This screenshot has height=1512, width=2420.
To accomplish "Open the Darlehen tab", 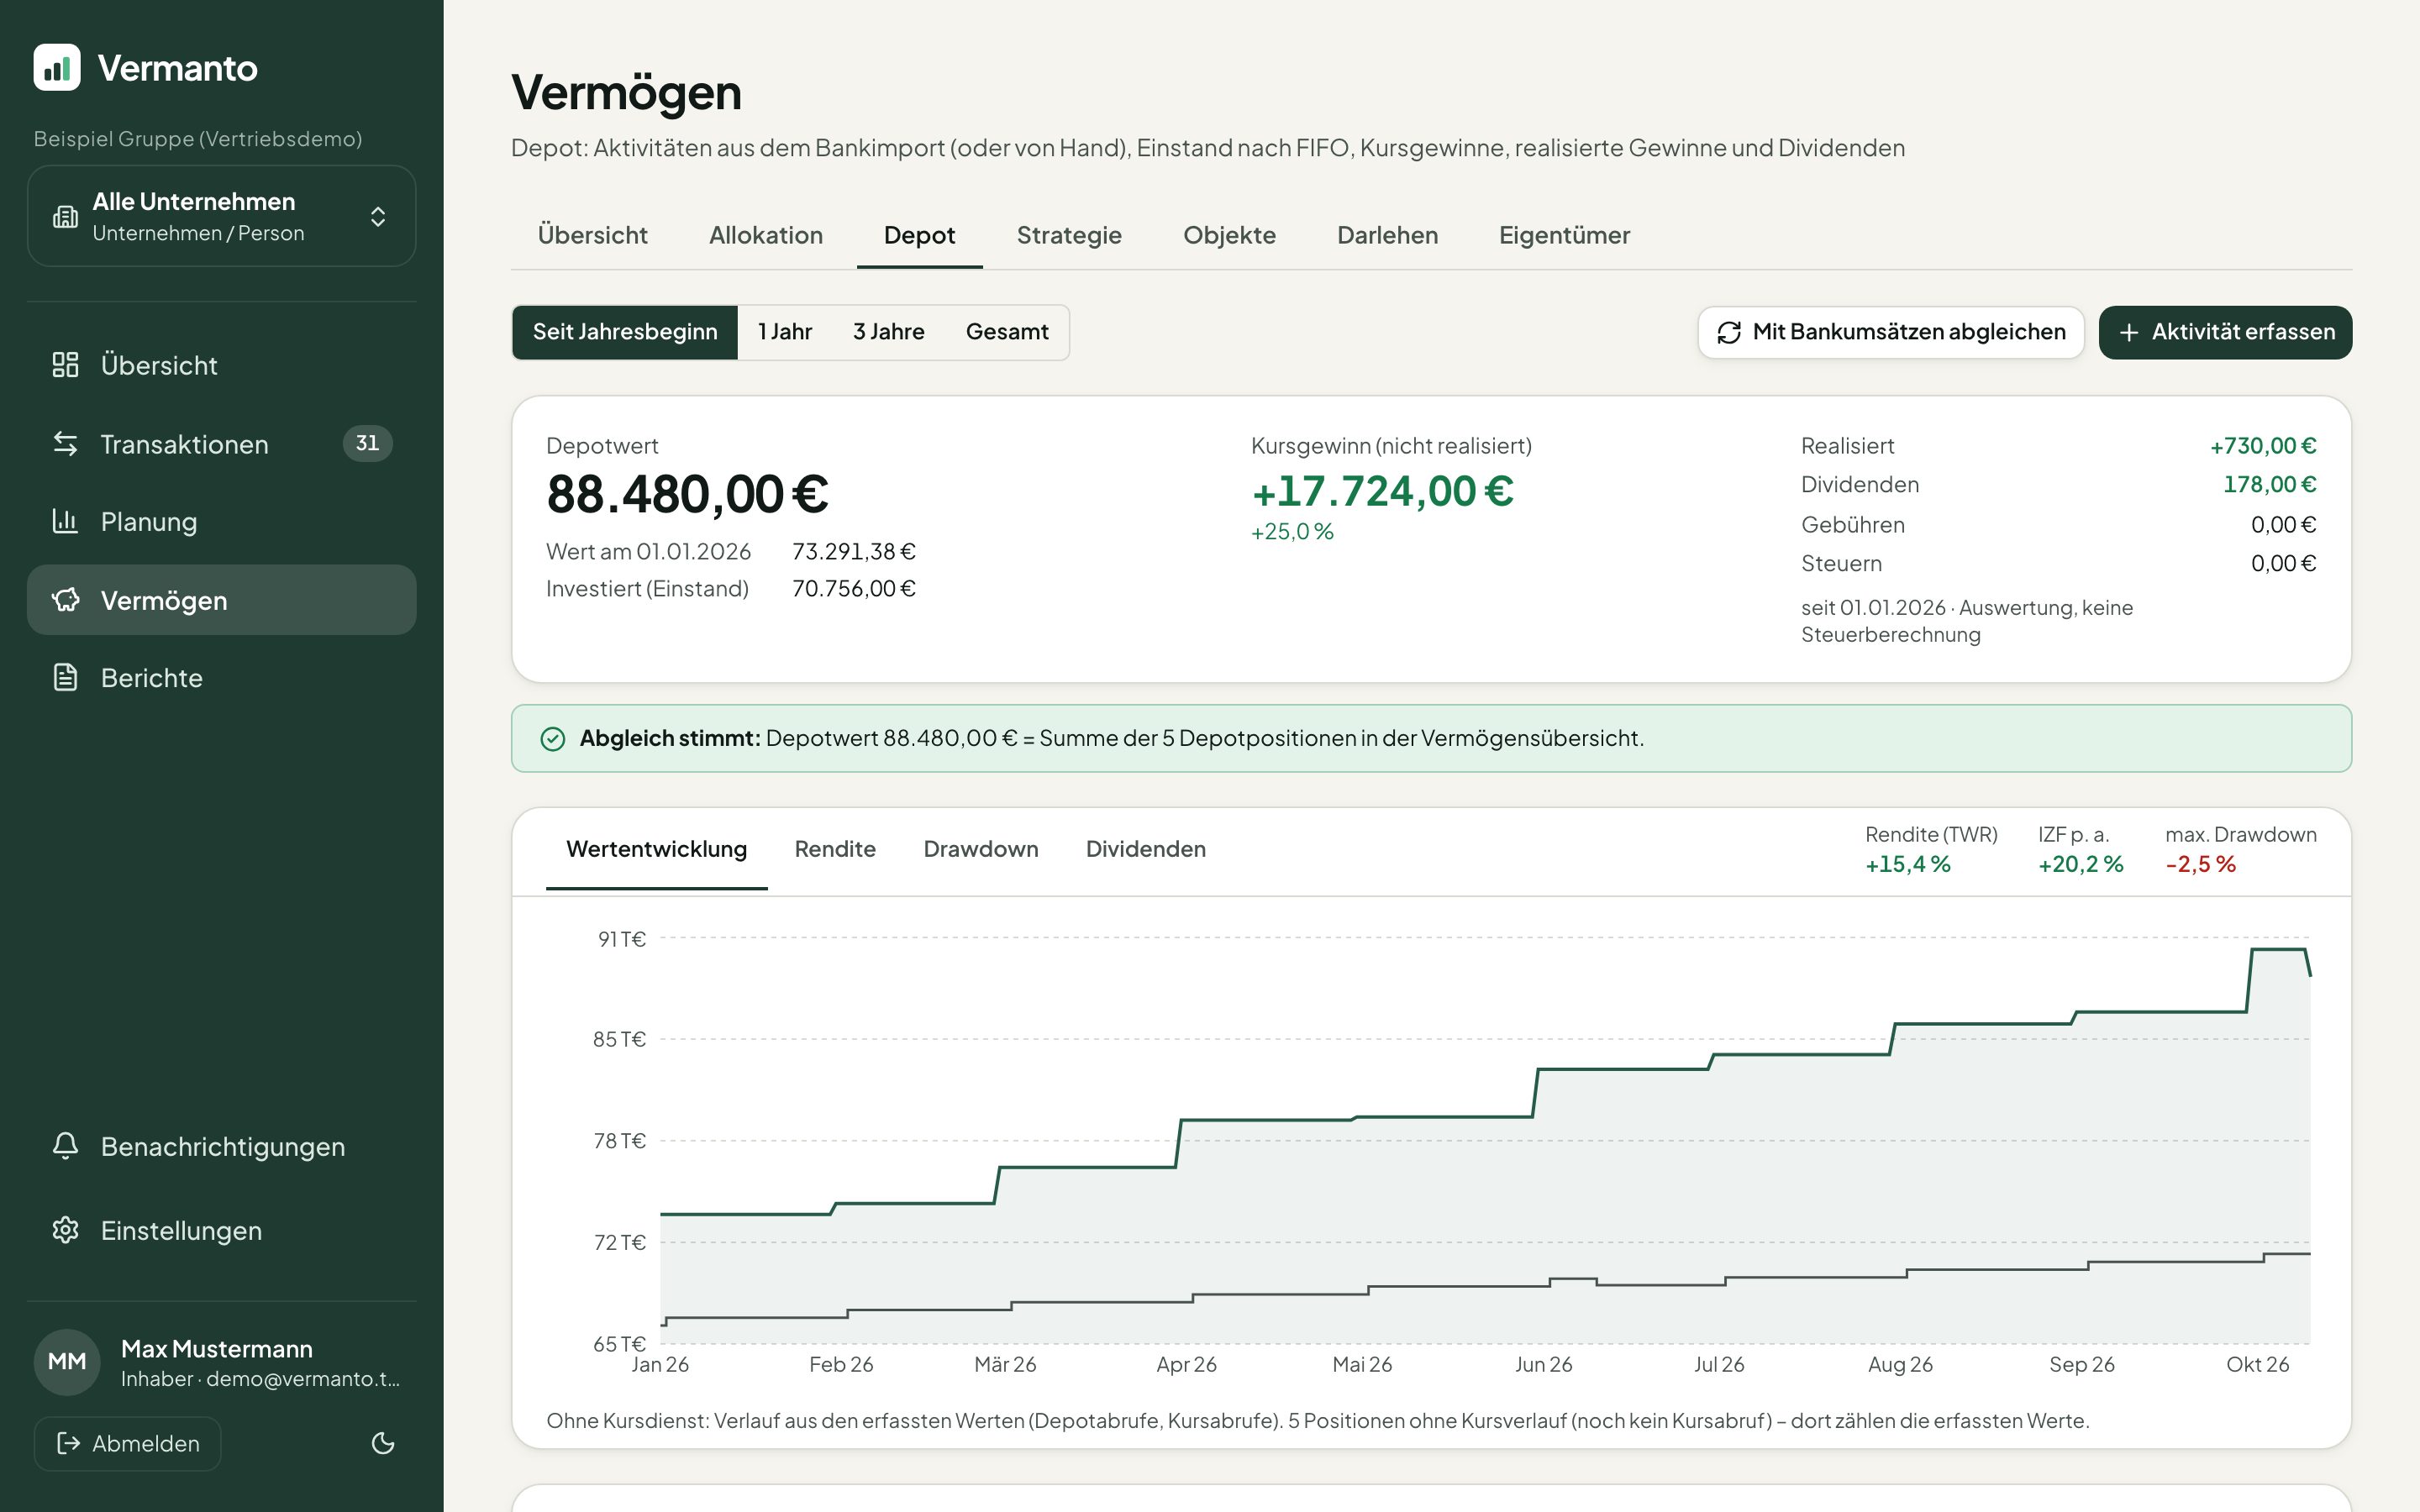I will [1387, 235].
